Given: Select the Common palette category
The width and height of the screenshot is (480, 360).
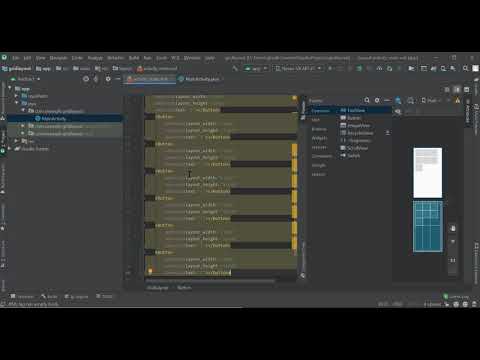Looking at the screenshot, I should tap(320, 110).
